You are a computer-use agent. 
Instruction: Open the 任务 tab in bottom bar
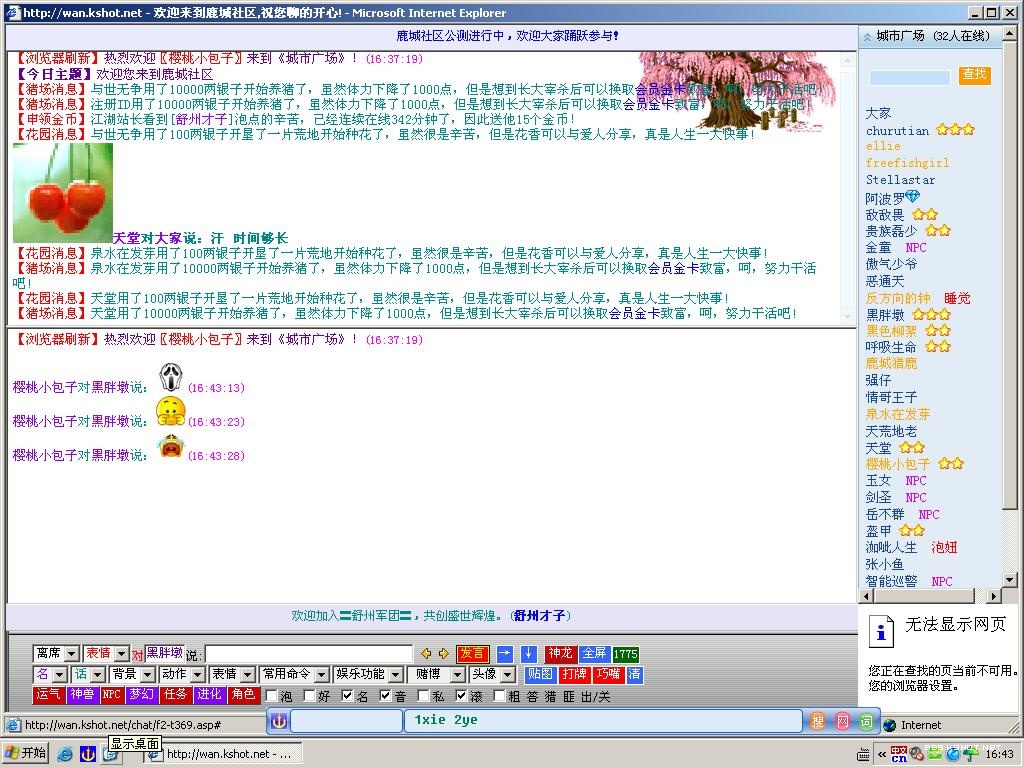176,694
